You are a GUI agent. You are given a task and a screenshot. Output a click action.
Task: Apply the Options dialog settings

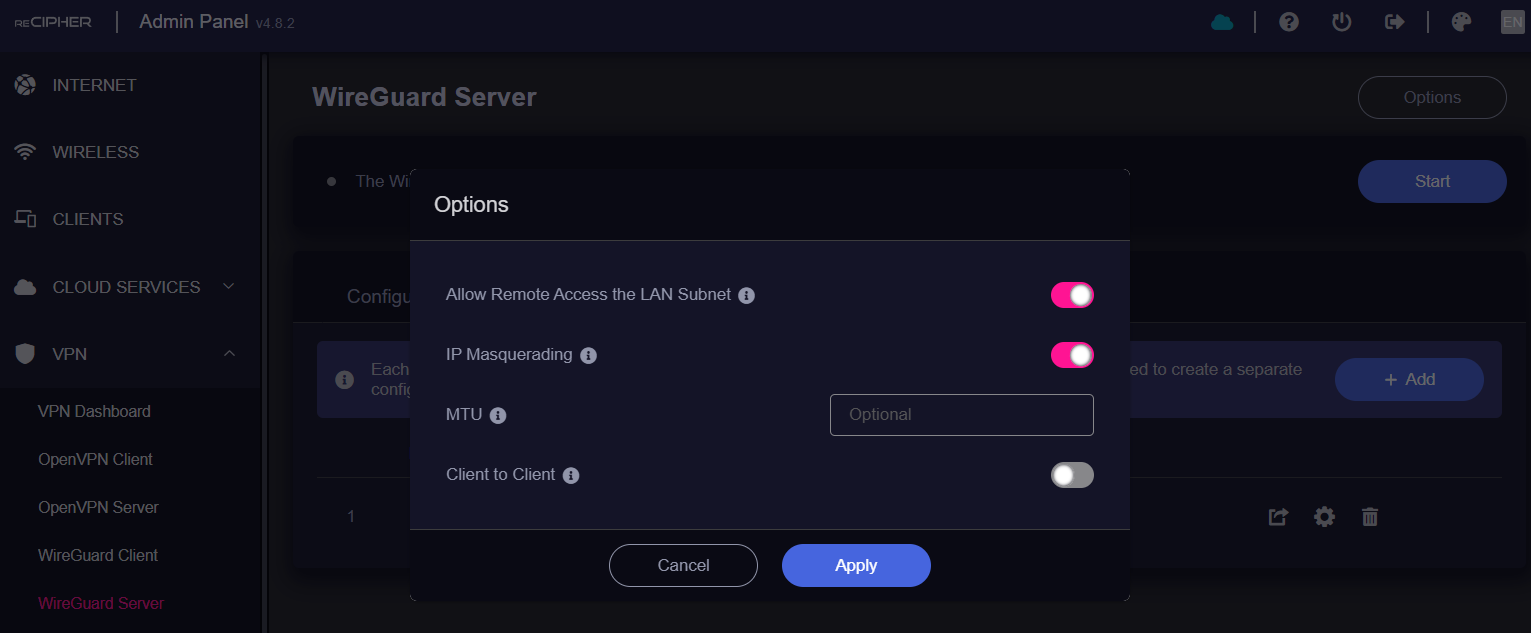tap(856, 565)
